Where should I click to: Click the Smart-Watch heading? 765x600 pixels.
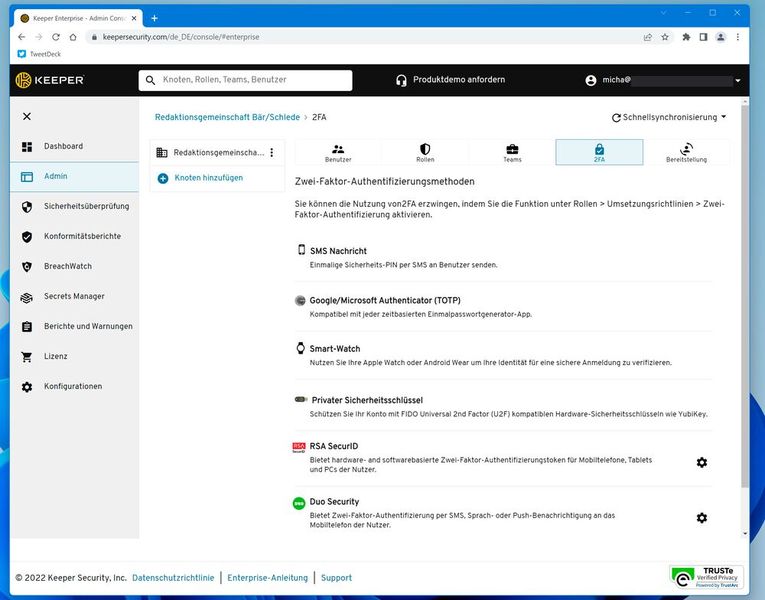[335, 349]
